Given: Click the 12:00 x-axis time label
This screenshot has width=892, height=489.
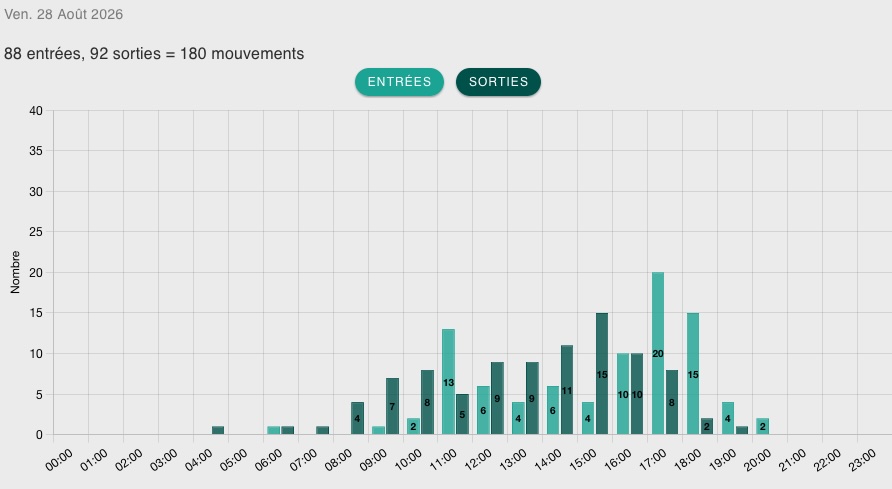Looking at the screenshot, I should [x=478, y=459].
